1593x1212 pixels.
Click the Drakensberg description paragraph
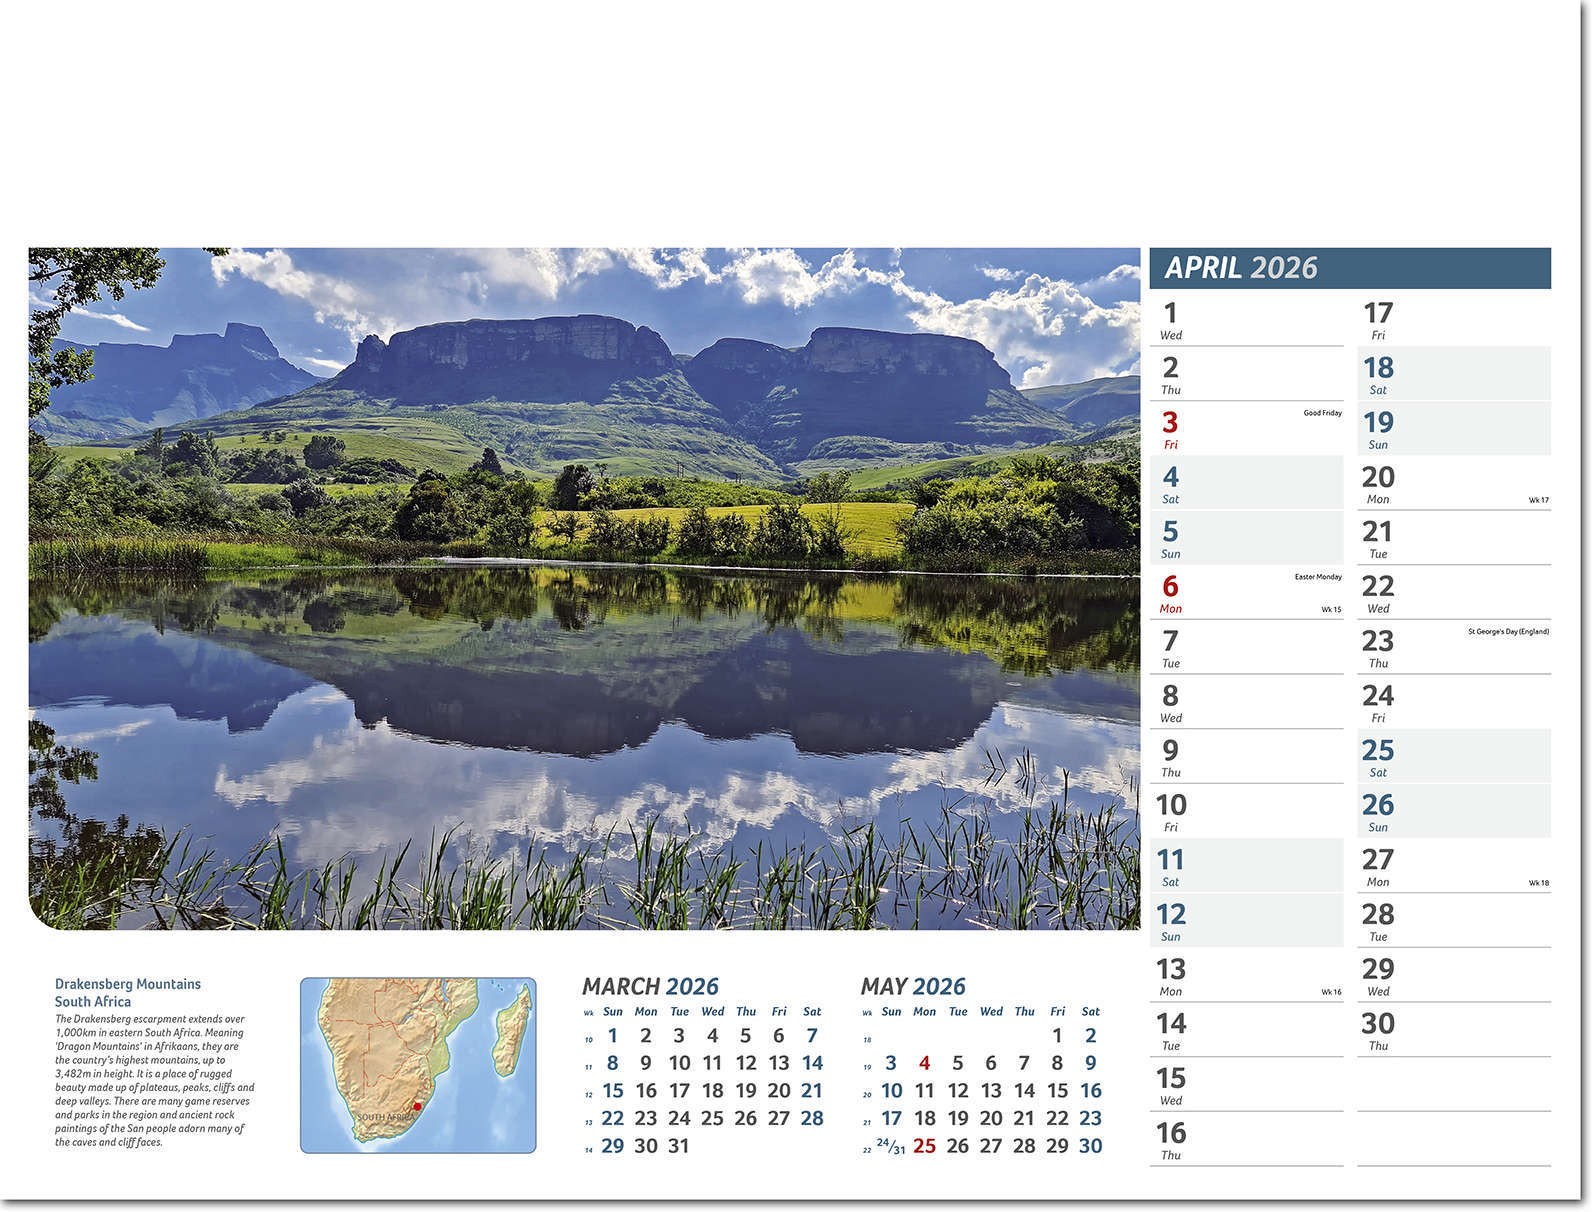pyautogui.click(x=155, y=1080)
